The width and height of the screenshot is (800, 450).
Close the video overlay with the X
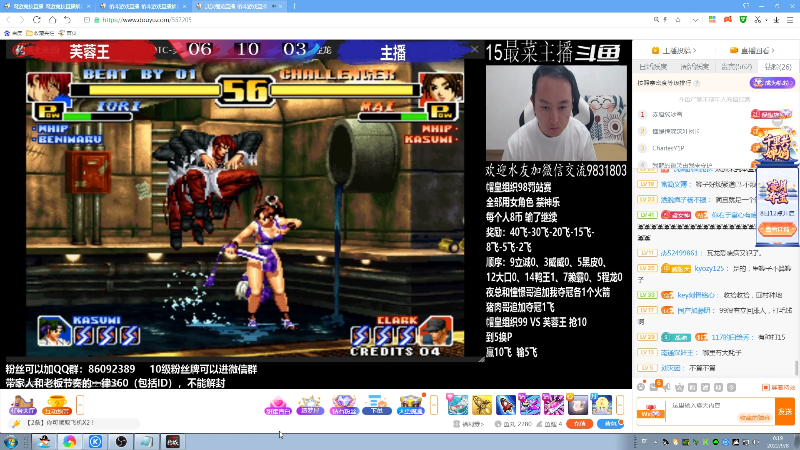[474, 49]
